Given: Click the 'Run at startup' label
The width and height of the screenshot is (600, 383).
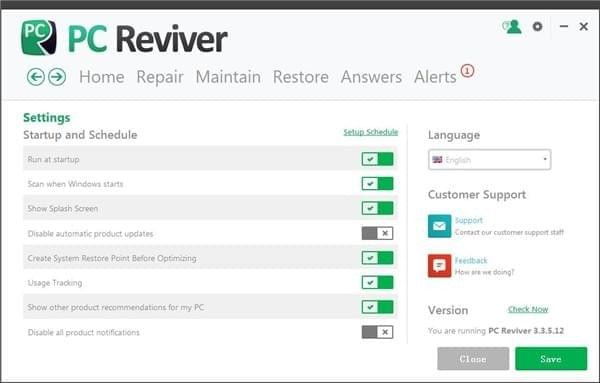Looking at the screenshot, I should 54,160.
